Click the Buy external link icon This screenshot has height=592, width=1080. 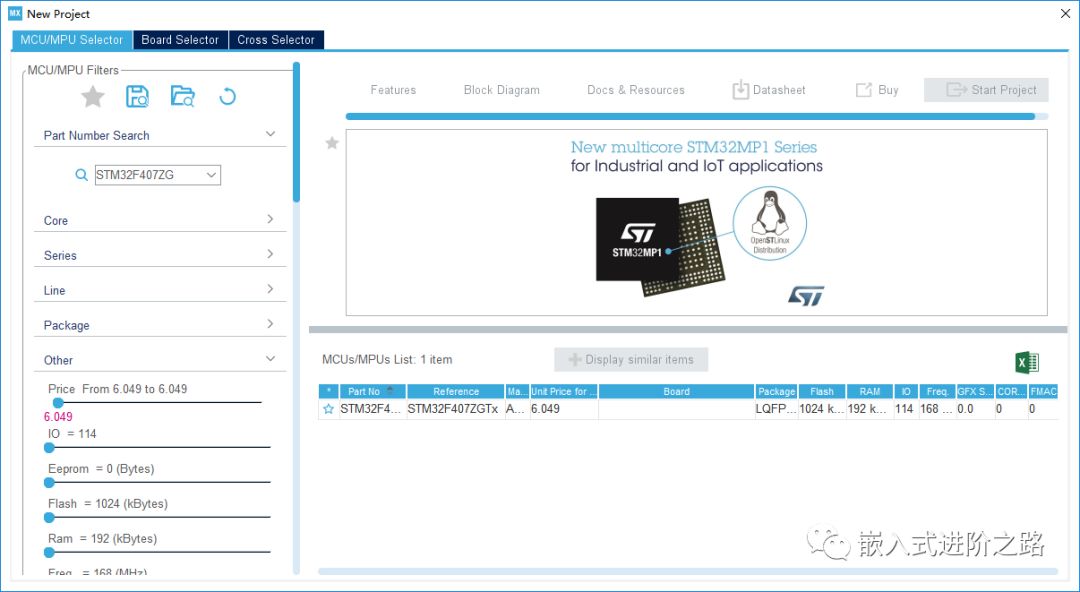coord(864,90)
